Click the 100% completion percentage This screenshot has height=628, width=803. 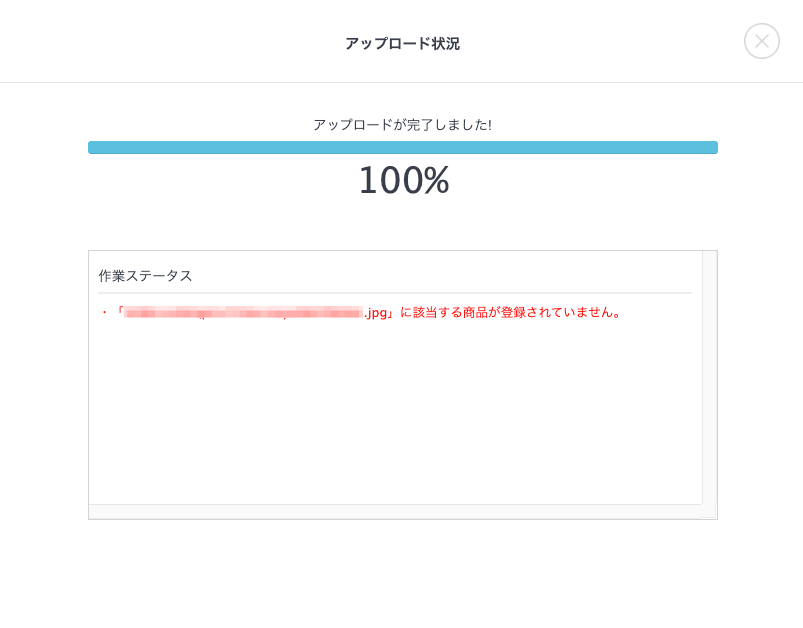click(x=404, y=180)
